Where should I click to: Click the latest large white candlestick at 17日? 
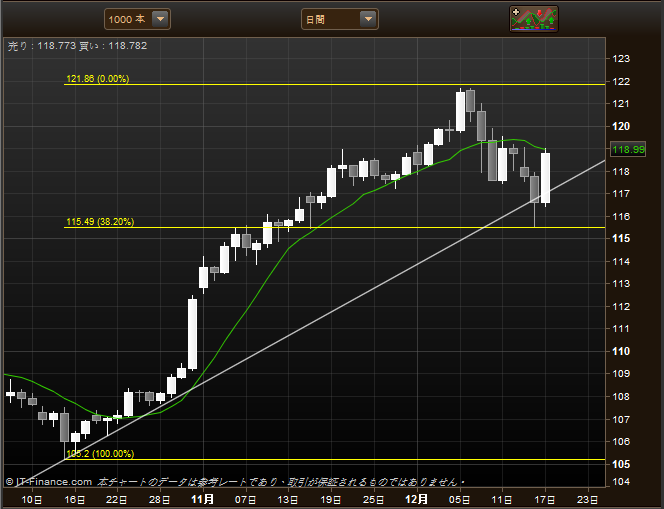tap(545, 178)
